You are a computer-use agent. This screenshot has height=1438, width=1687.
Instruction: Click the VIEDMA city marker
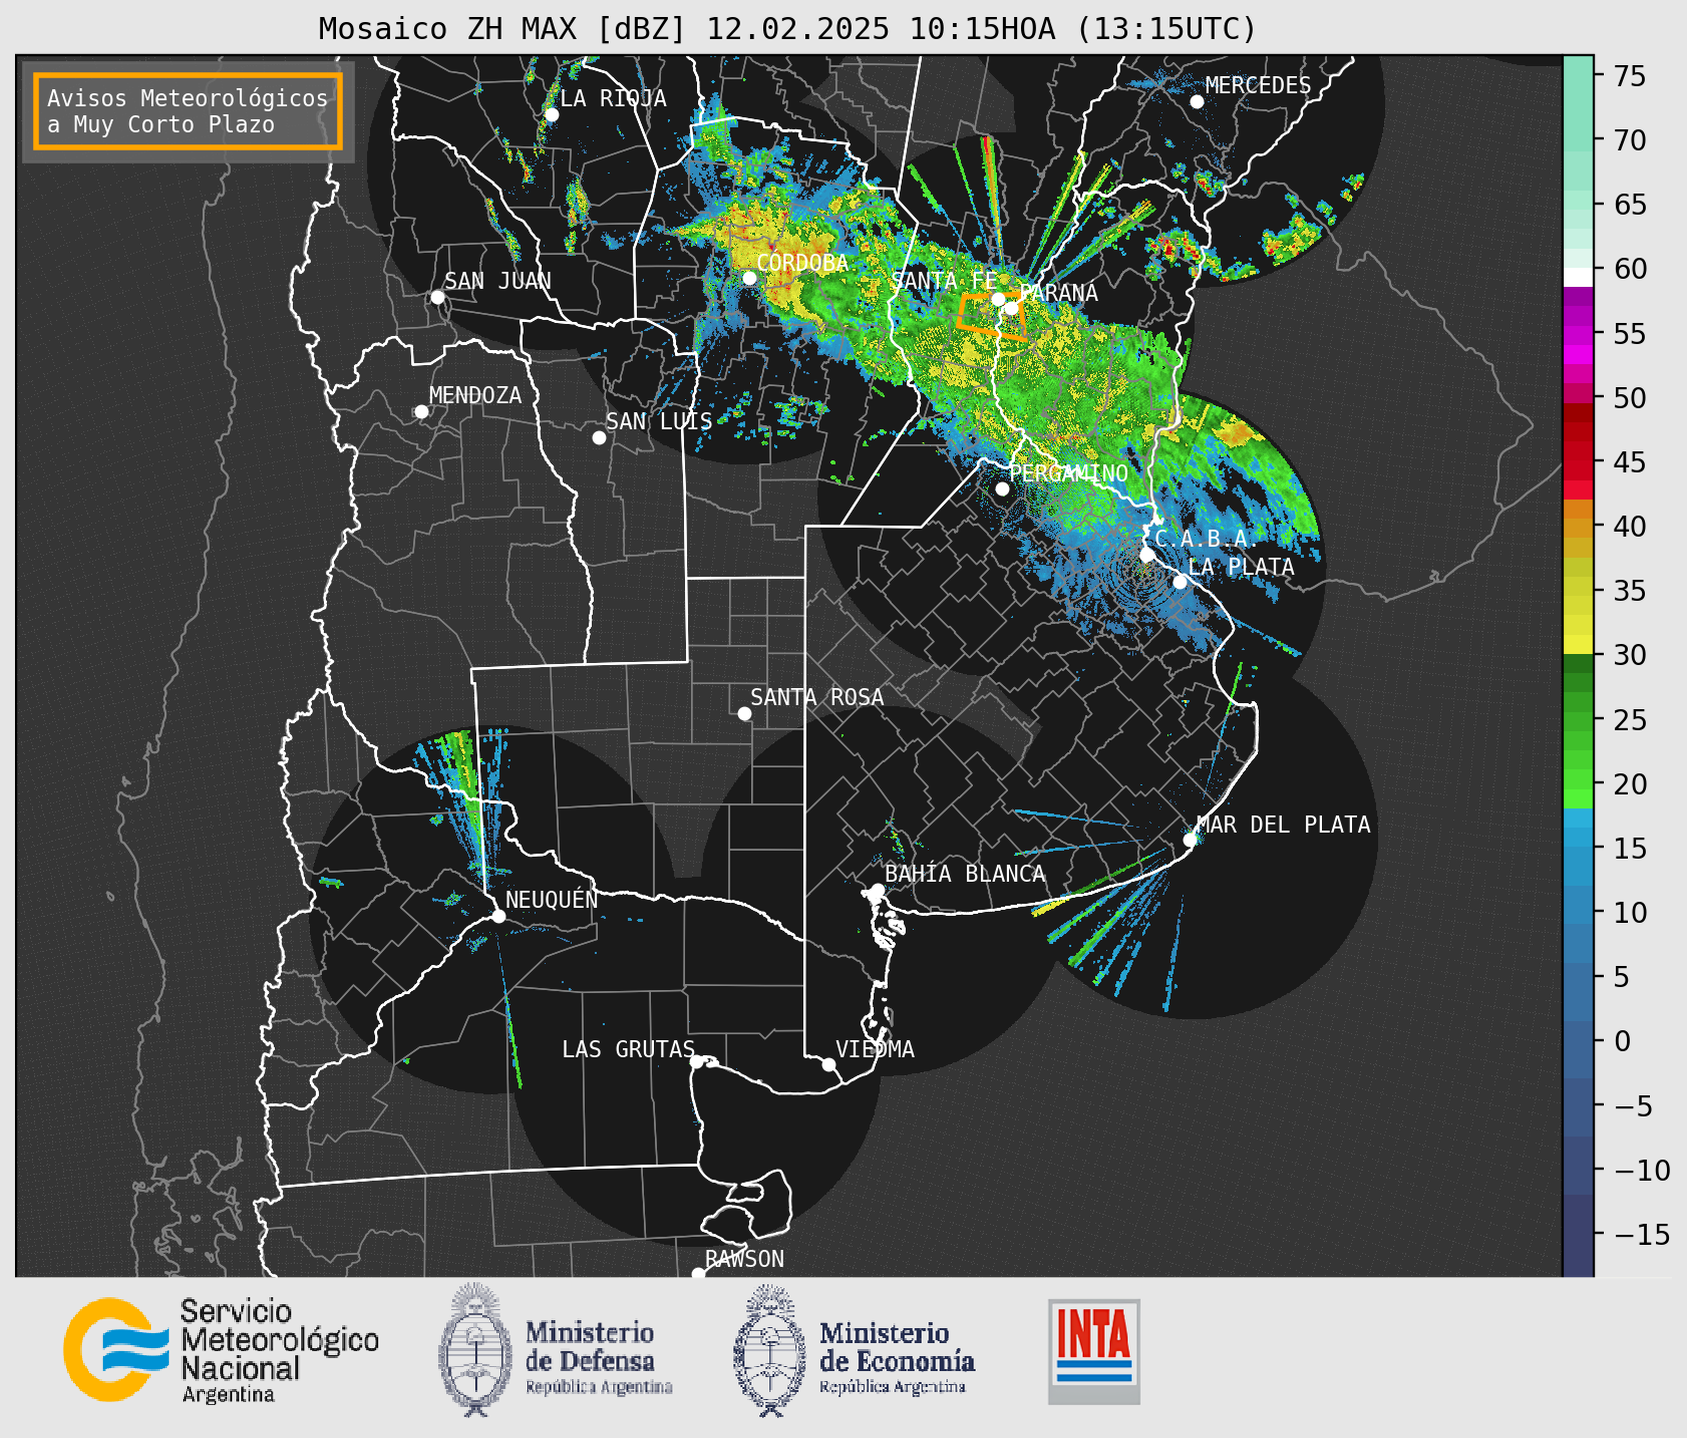click(829, 1065)
